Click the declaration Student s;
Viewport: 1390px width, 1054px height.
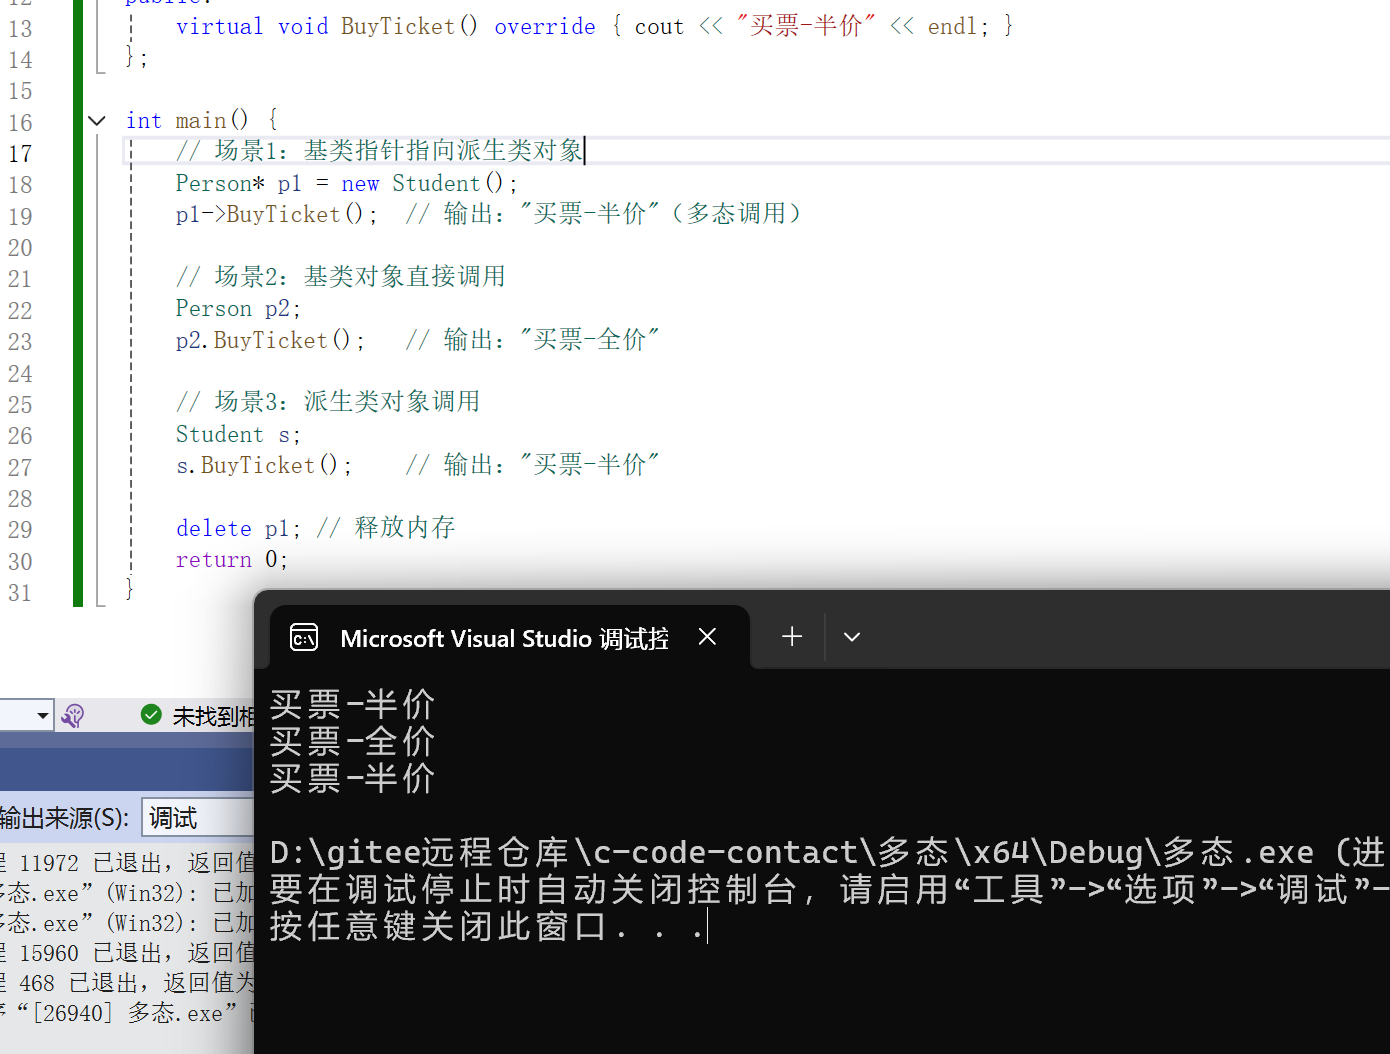click(238, 434)
